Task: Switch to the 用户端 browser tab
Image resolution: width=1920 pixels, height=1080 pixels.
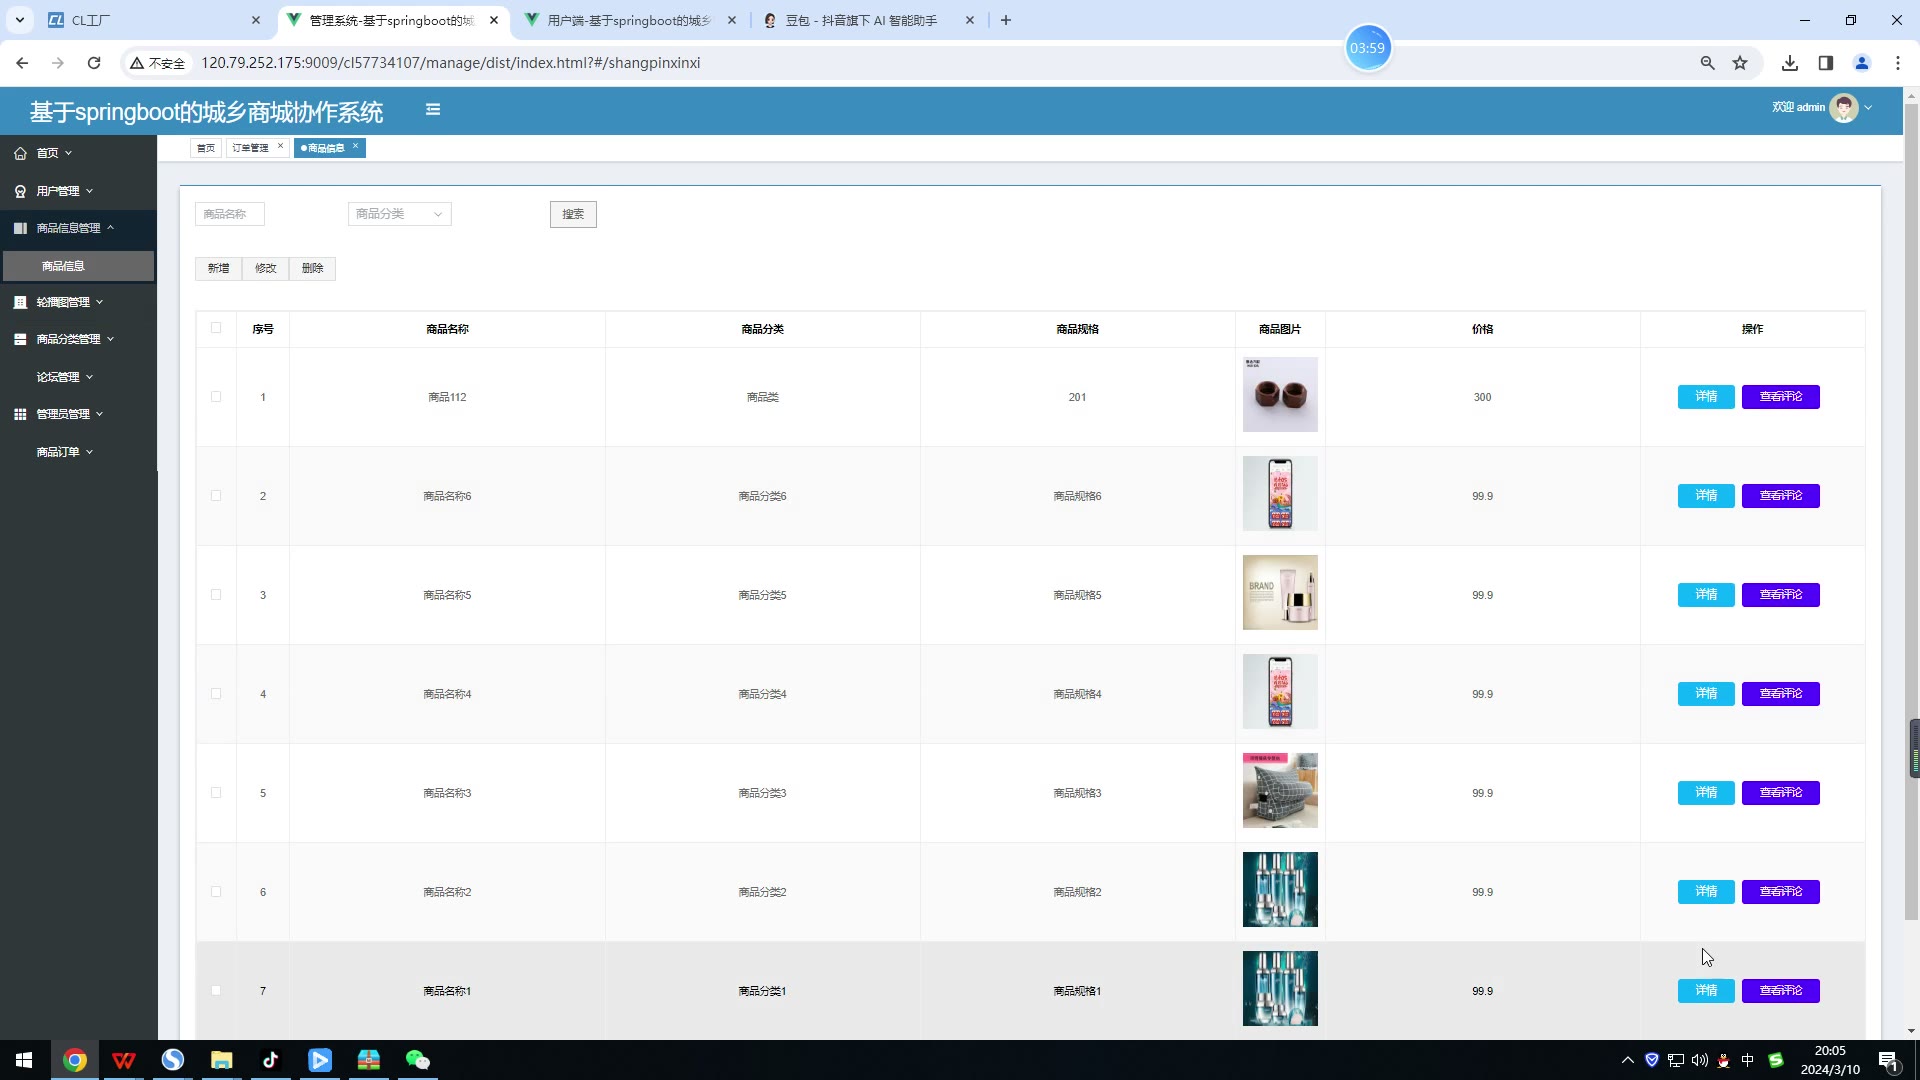Action: click(x=630, y=20)
